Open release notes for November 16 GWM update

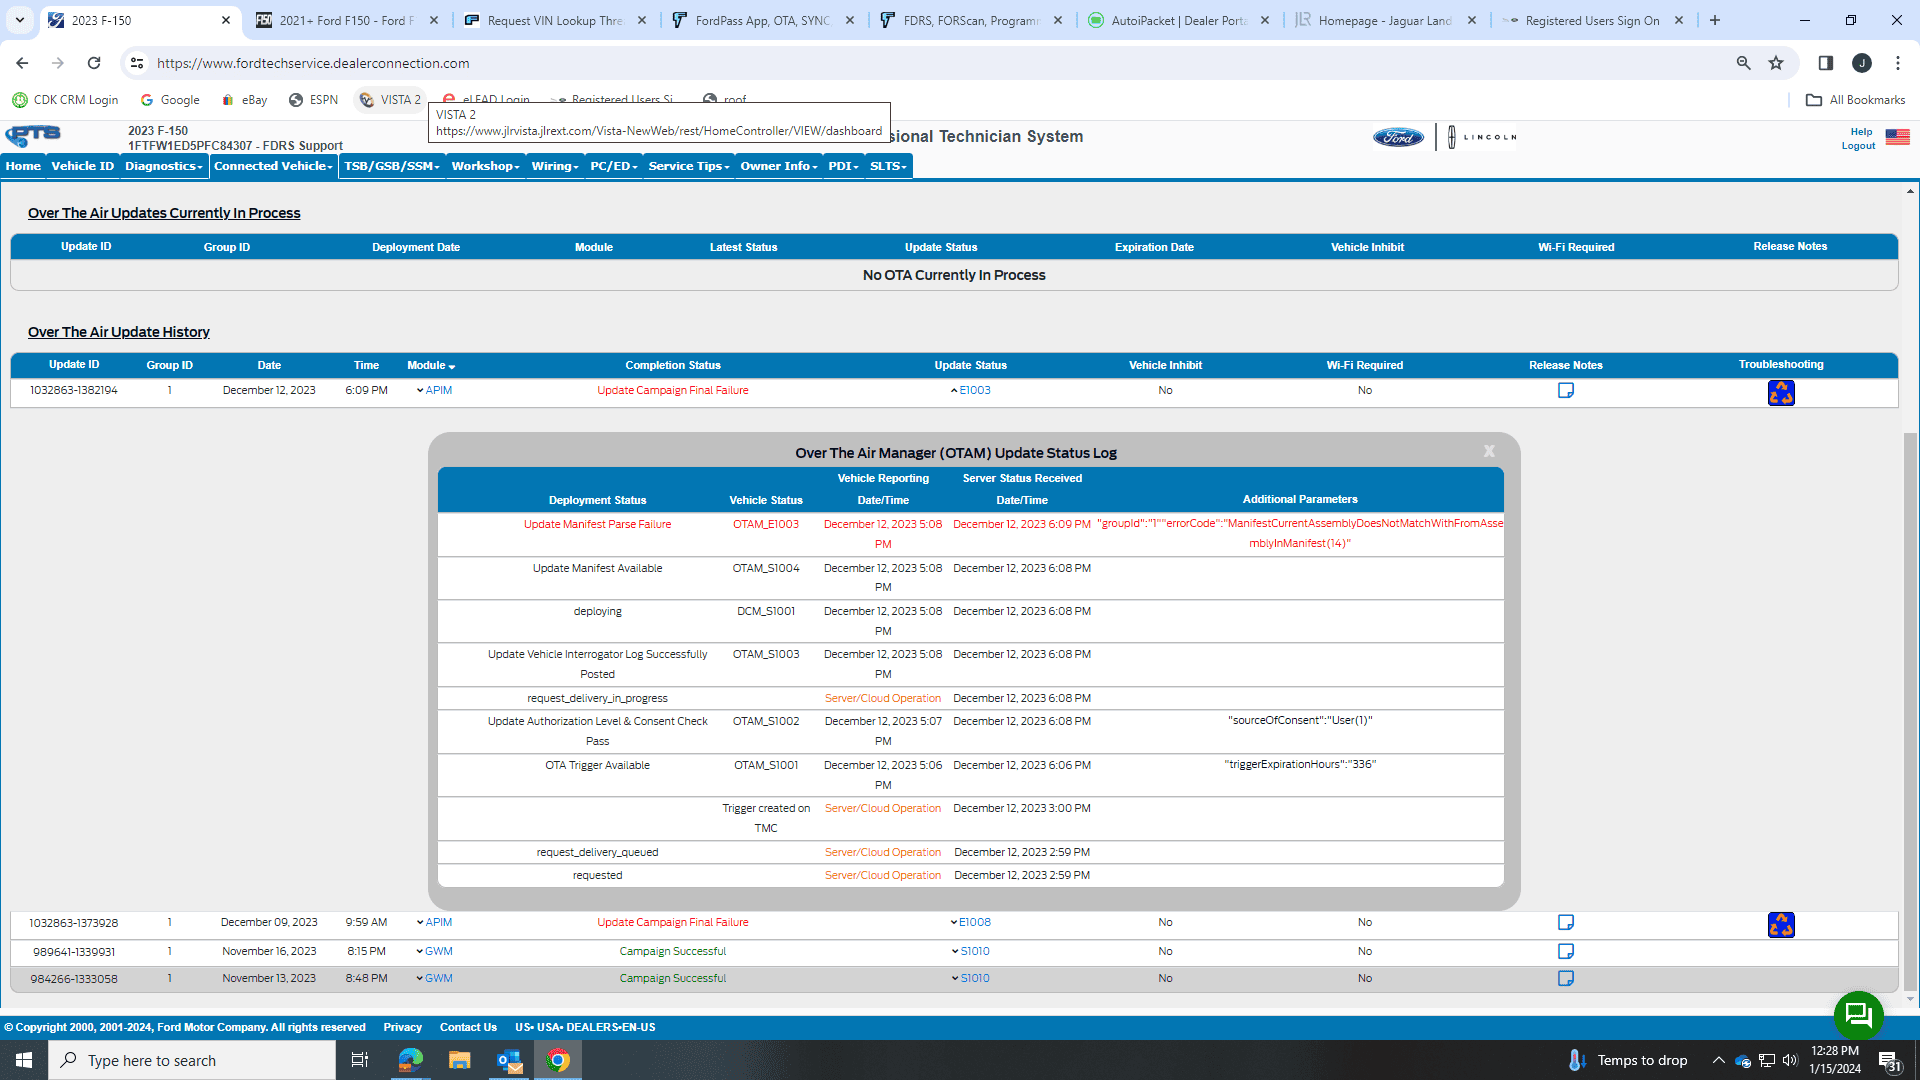[1565, 952]
